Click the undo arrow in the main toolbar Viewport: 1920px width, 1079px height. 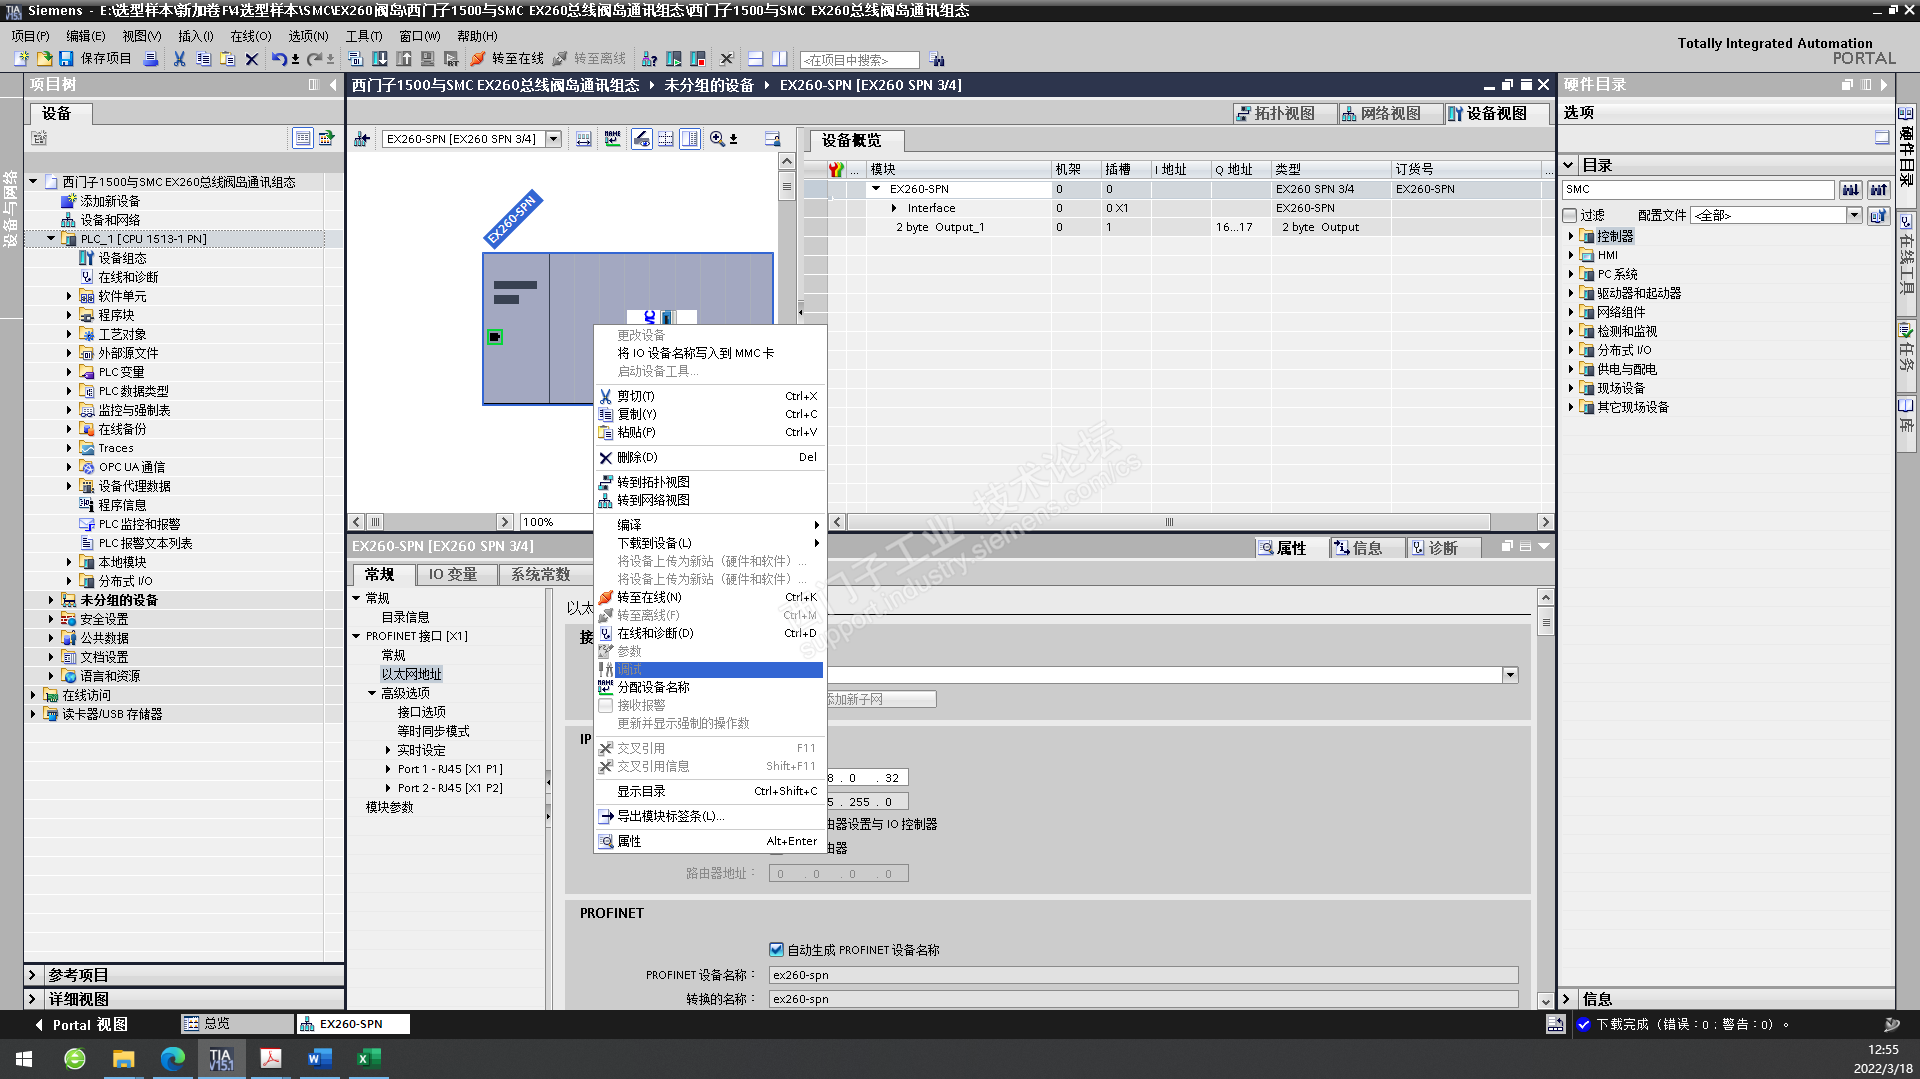pyautogui.click(x=279, y=59)
